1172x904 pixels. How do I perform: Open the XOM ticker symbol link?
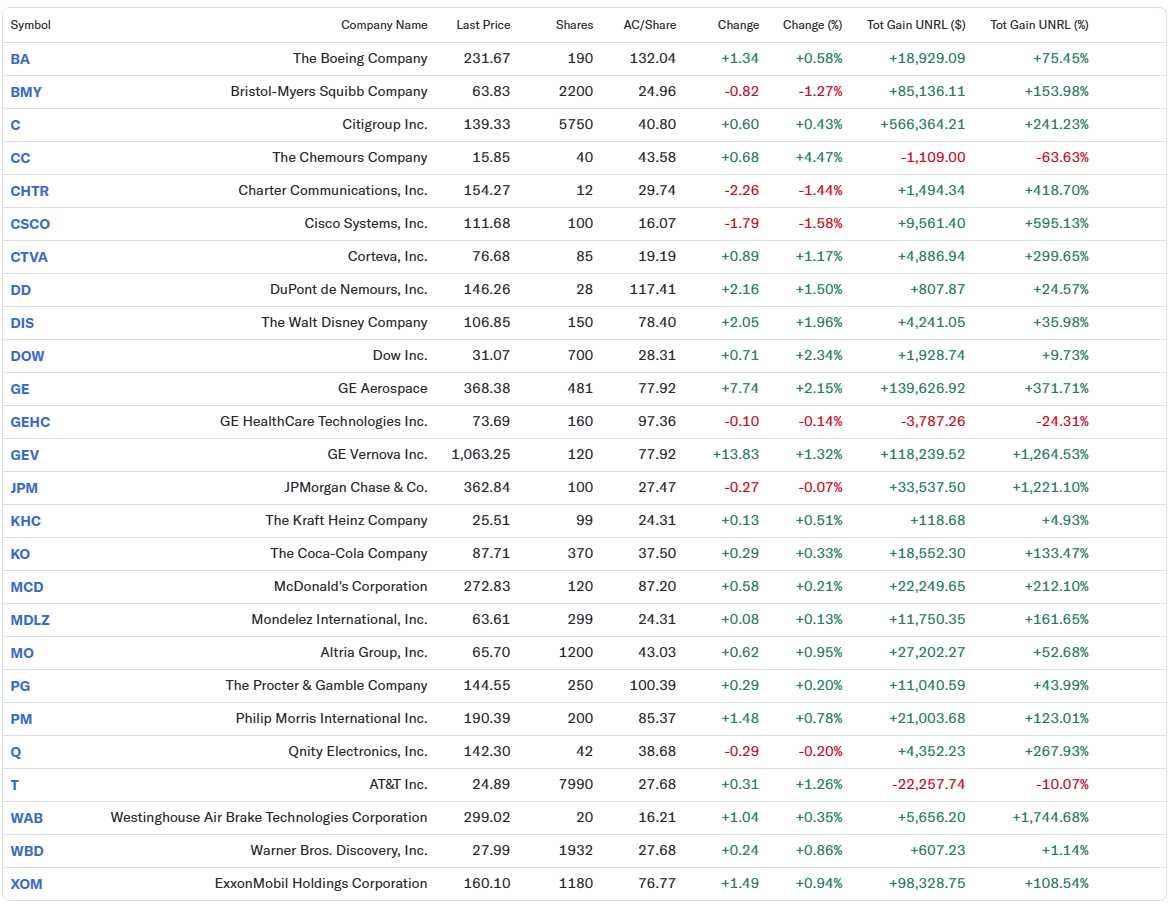tap(26, 884)
